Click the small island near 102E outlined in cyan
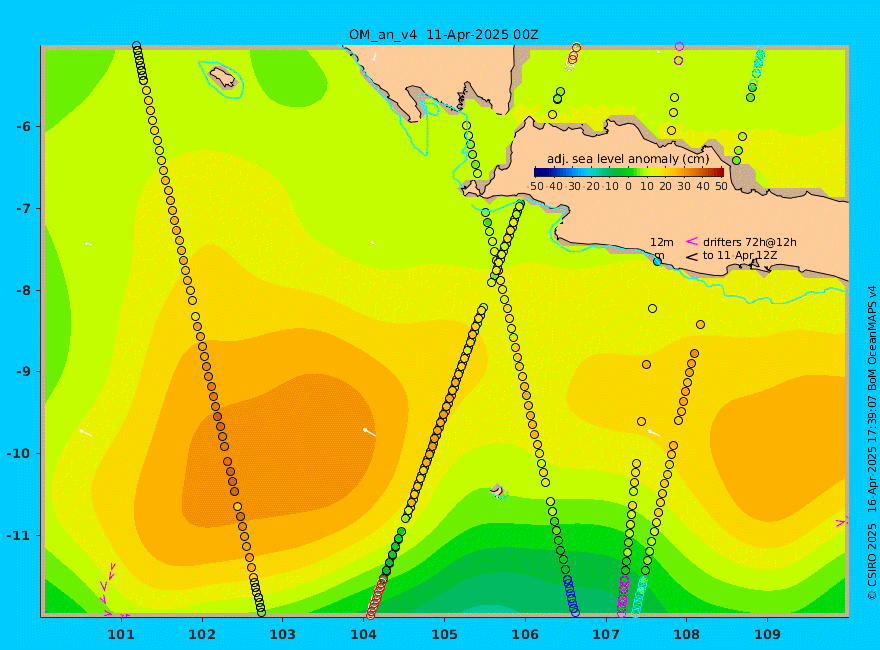The image size is (880, 650). point(222,77)
